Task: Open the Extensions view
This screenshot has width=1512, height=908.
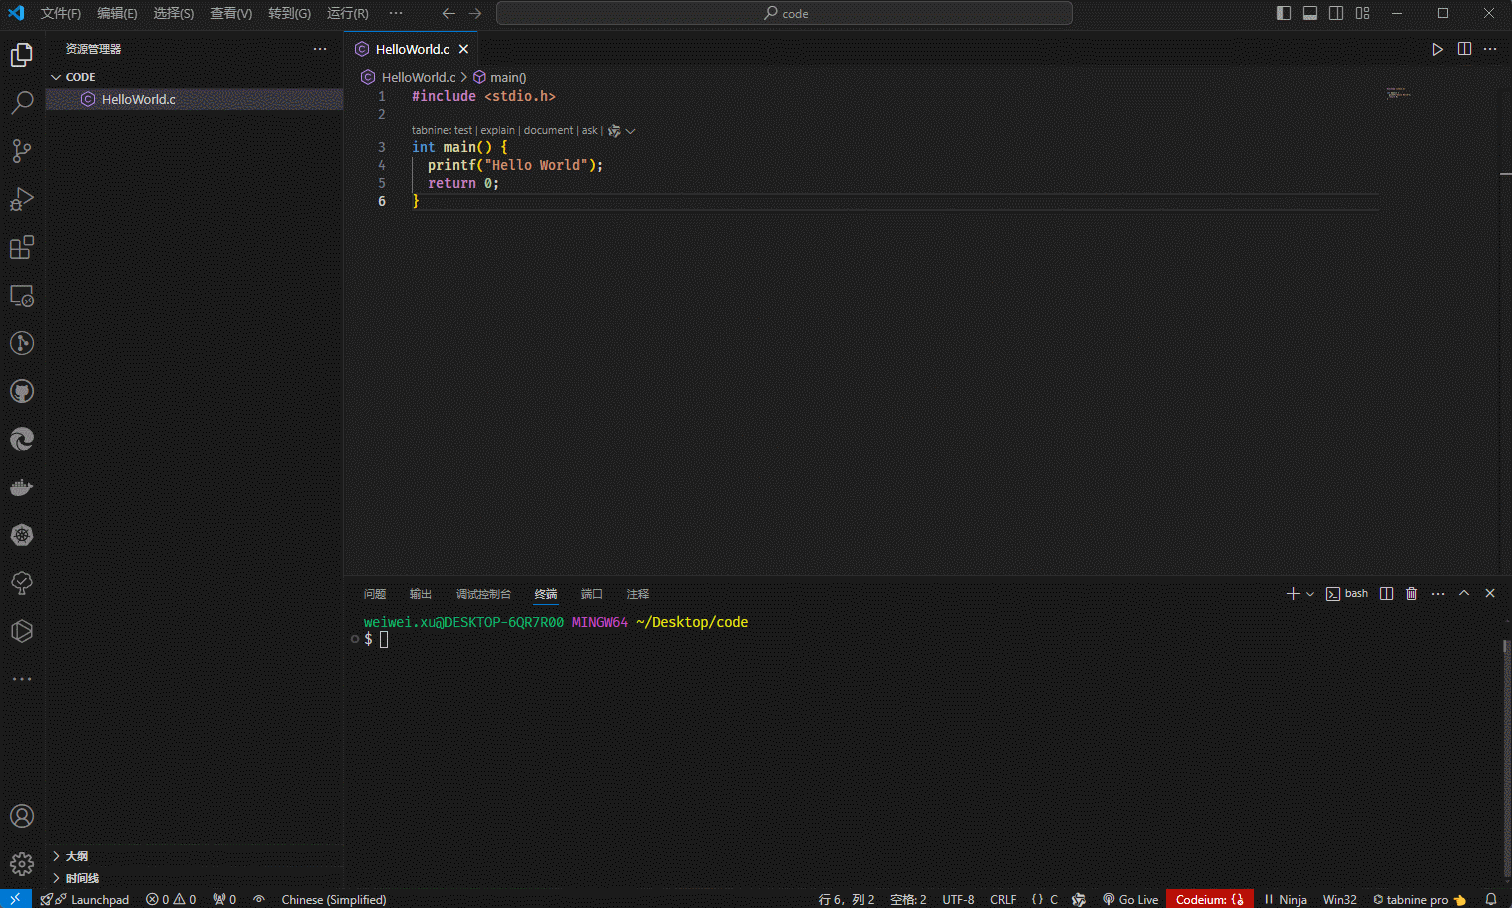Action: point(22,247)
